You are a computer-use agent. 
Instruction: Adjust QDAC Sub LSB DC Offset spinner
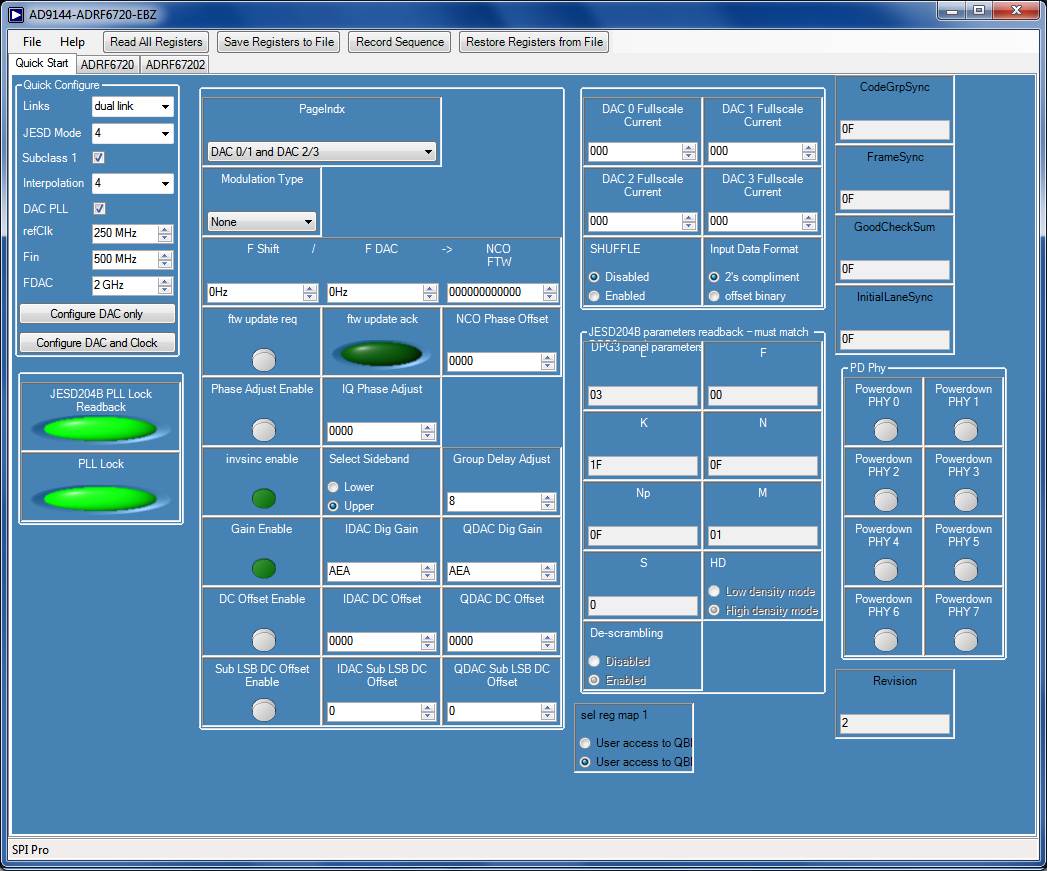(548, 712)
